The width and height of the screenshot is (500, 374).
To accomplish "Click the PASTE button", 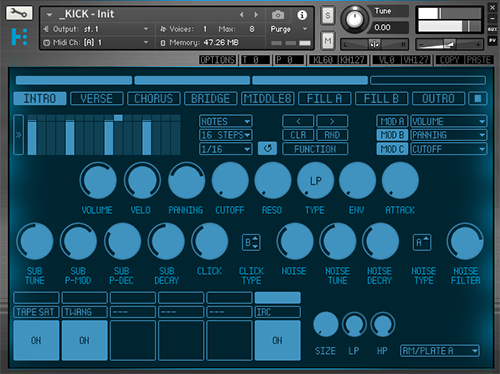I will [x=479, y=60].
